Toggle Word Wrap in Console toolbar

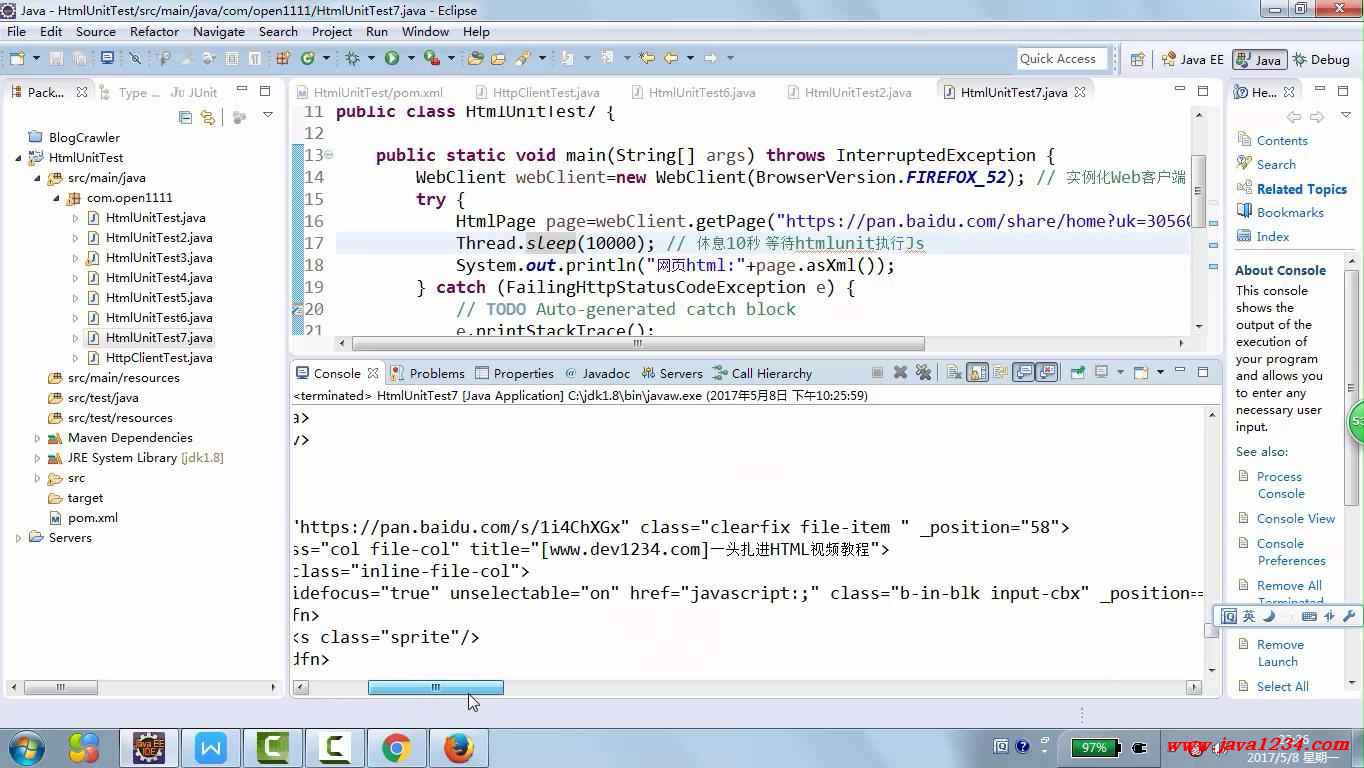1000,372
